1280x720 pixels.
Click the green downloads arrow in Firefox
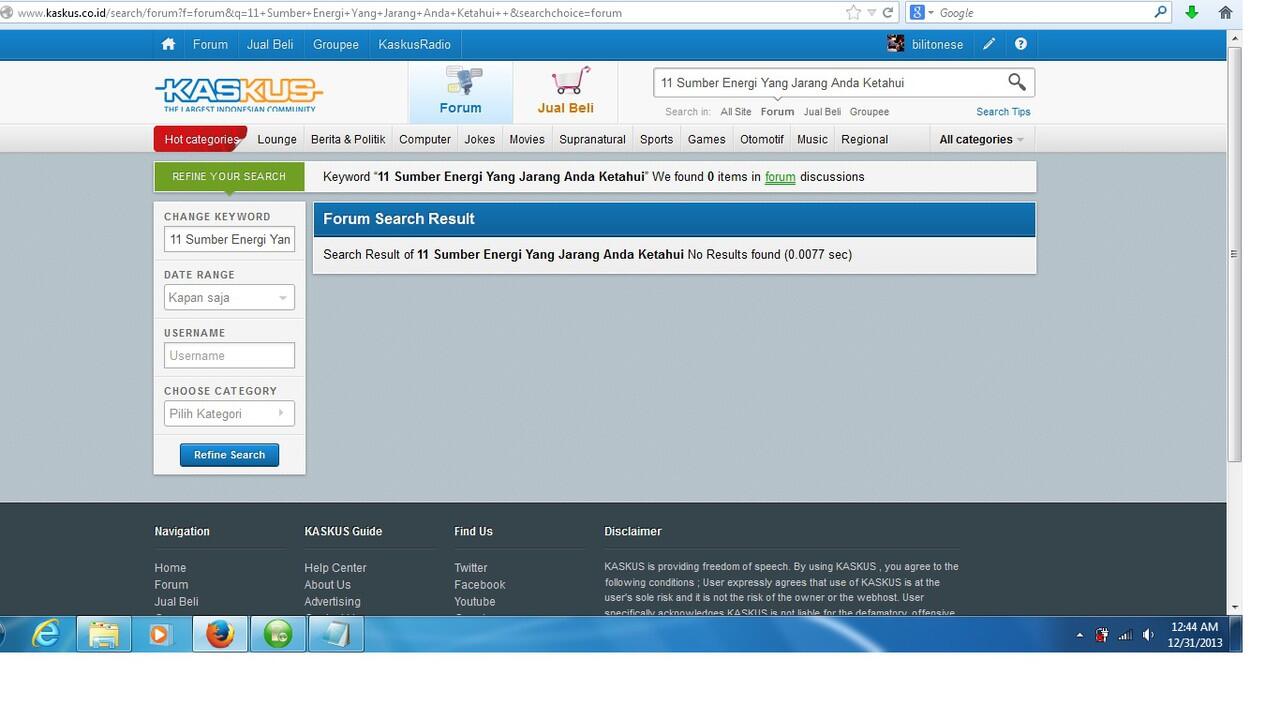1191,13
